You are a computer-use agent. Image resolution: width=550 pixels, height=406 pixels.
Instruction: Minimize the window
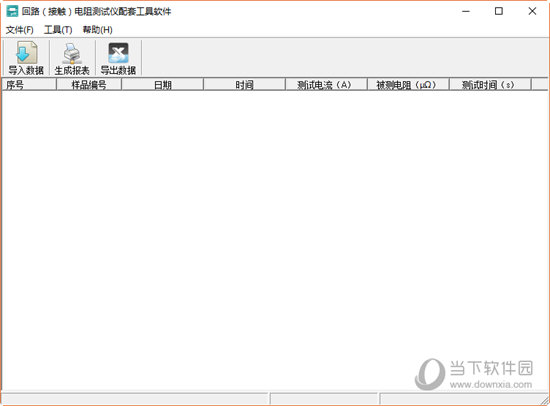(x=466, y=12)
